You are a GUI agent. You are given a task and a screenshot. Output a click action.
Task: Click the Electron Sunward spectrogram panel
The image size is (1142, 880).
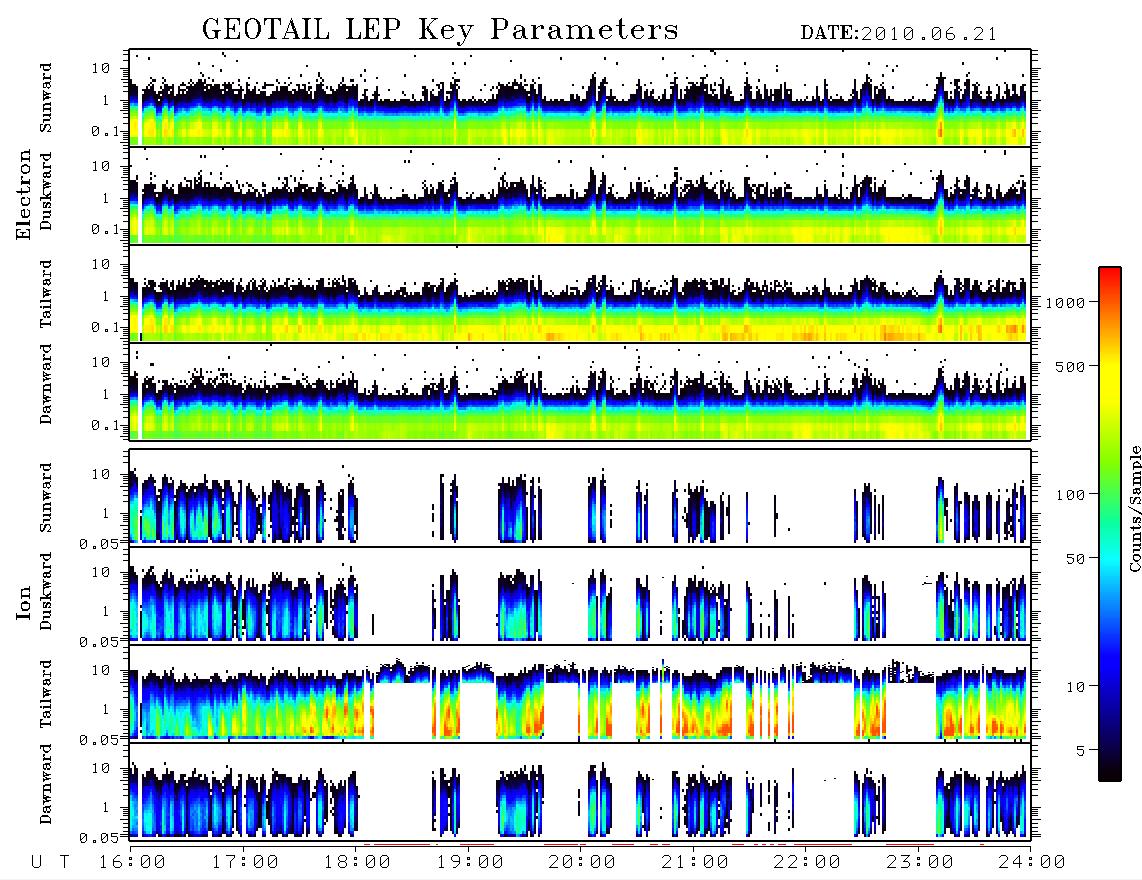point(580,98)
